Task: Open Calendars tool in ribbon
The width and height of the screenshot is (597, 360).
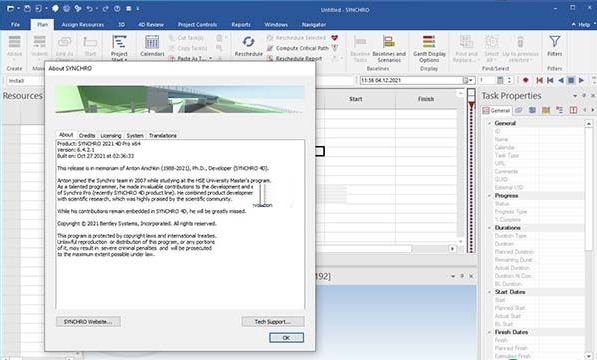Action: (x=152, y=46)
